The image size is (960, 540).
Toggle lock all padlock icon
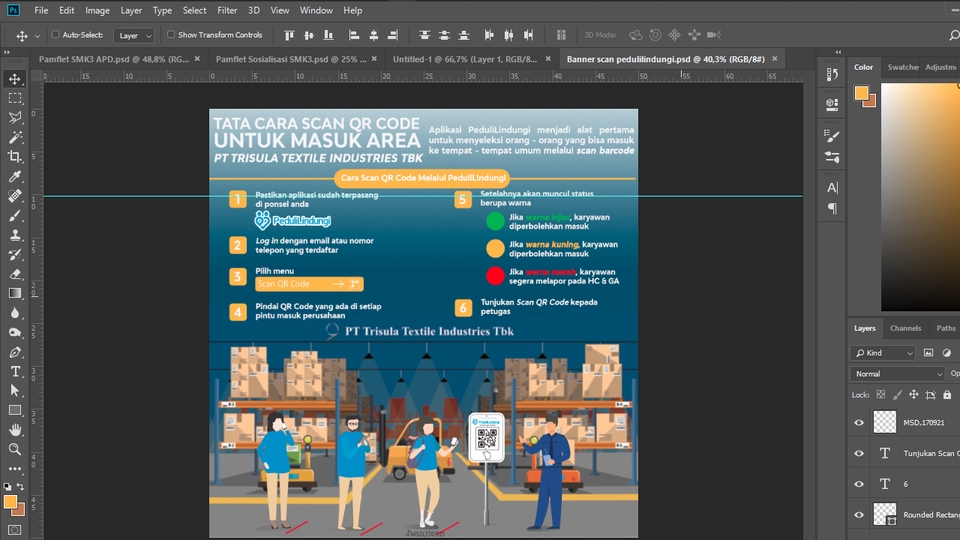[x=947, y=395]
